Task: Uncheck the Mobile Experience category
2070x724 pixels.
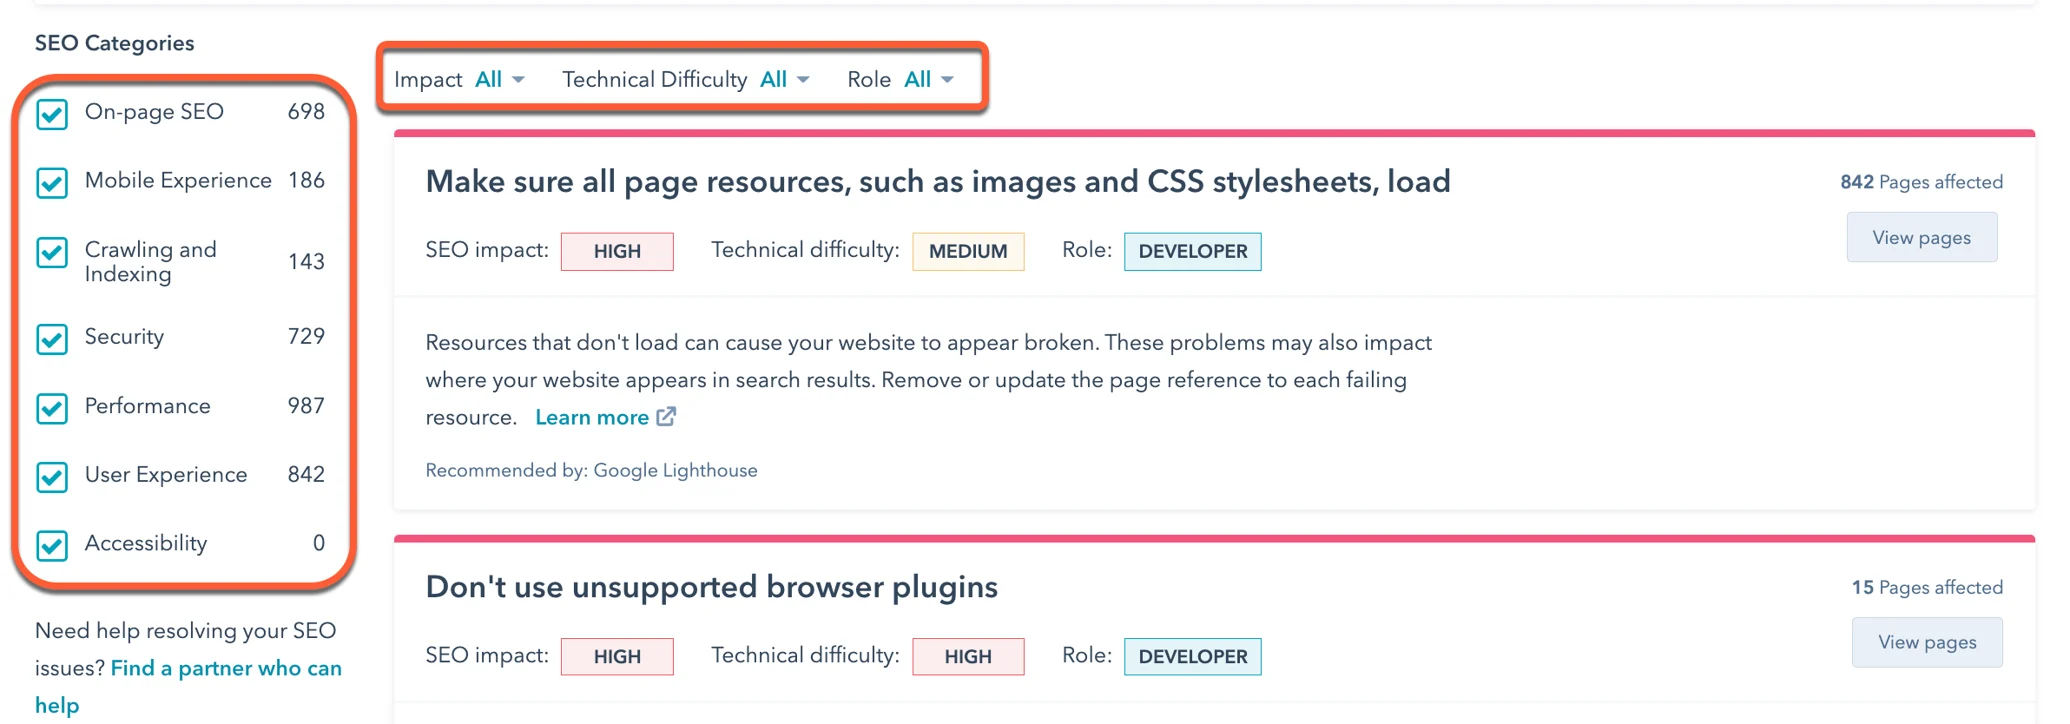Action: pos(52,183)
